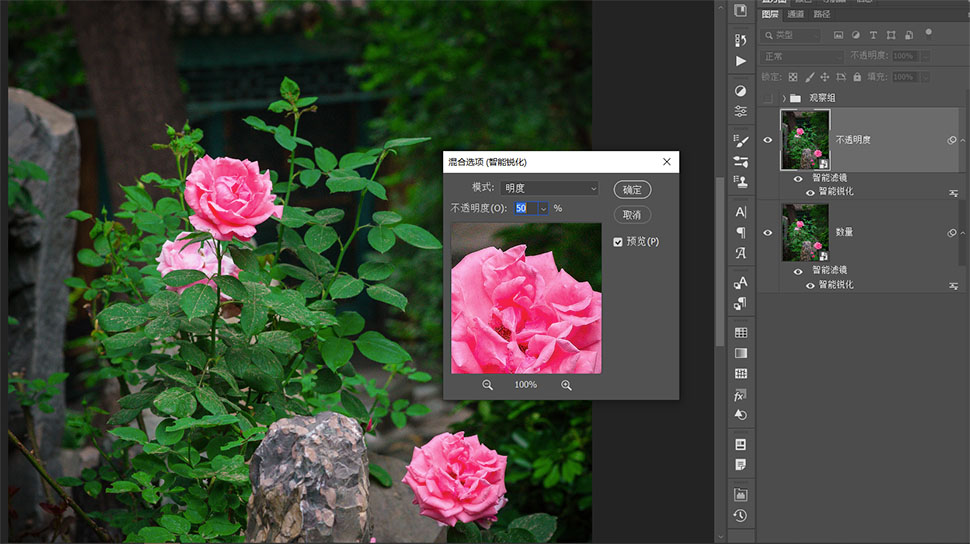Open the History clock panel icon
Viewport: 970px width, 544px height.
click(x=740, y=516)
